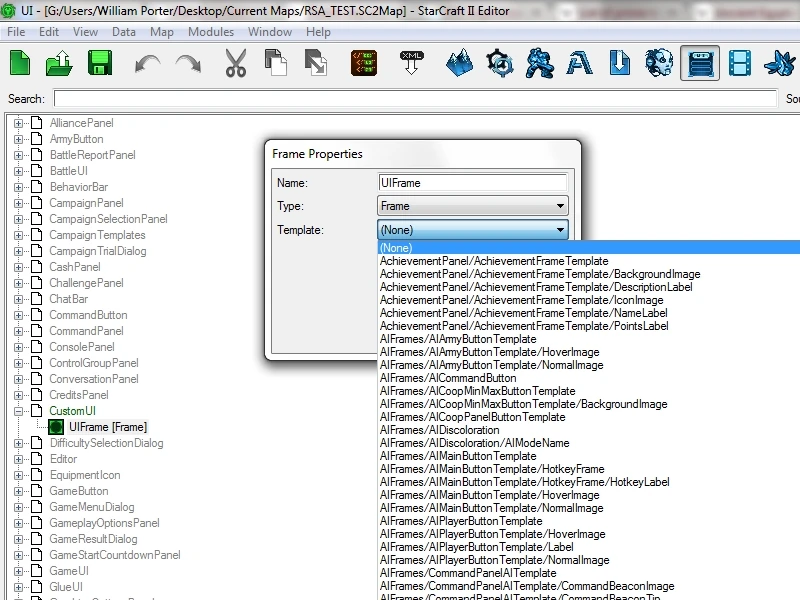Open the Window menu
This screenshot has width=800, height=600.
click(270, 32)
